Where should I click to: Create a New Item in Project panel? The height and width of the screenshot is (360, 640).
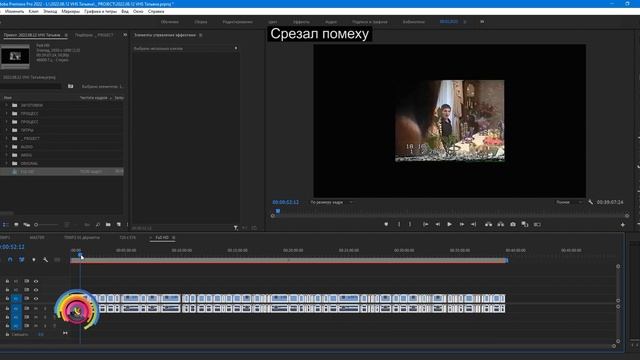tap(119, 224)
